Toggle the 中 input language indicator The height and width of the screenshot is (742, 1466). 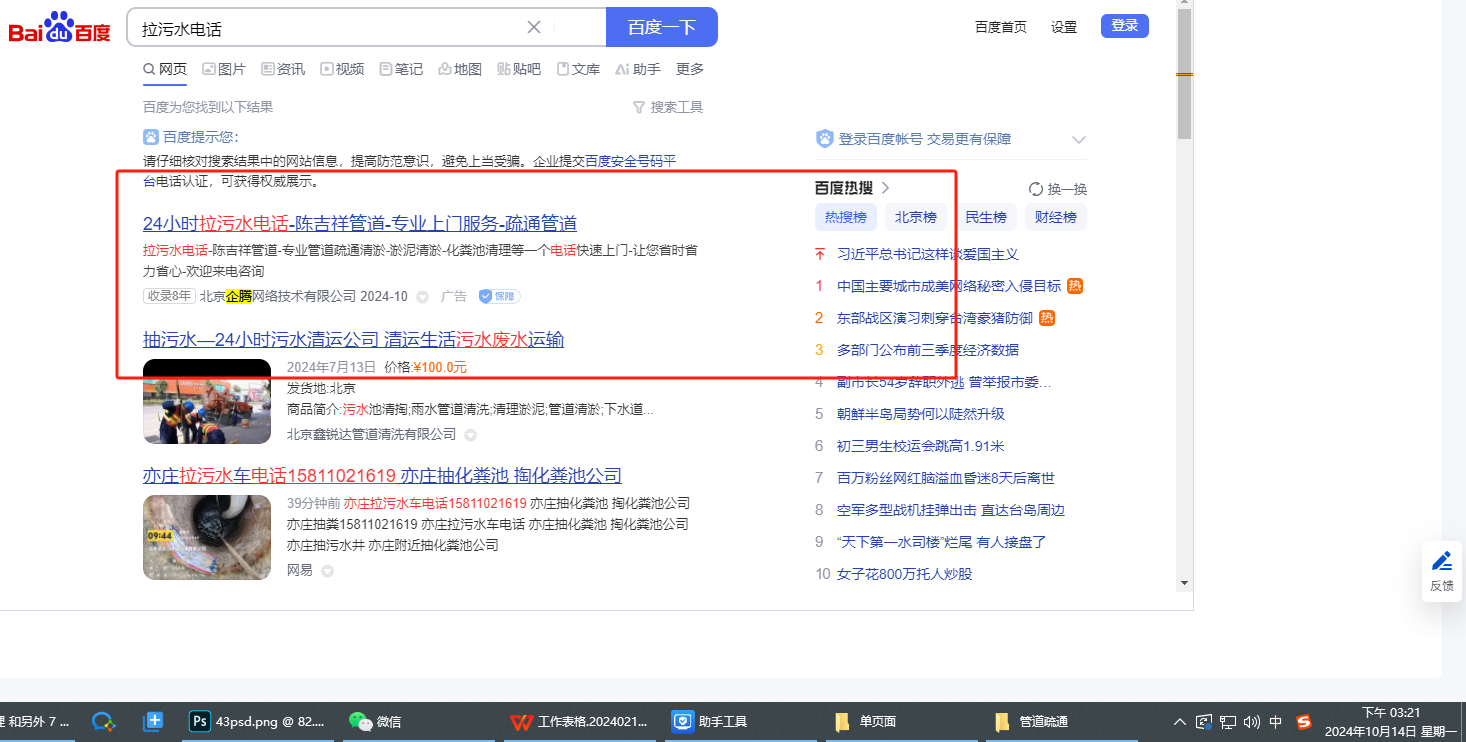[x=1276, y=721]
